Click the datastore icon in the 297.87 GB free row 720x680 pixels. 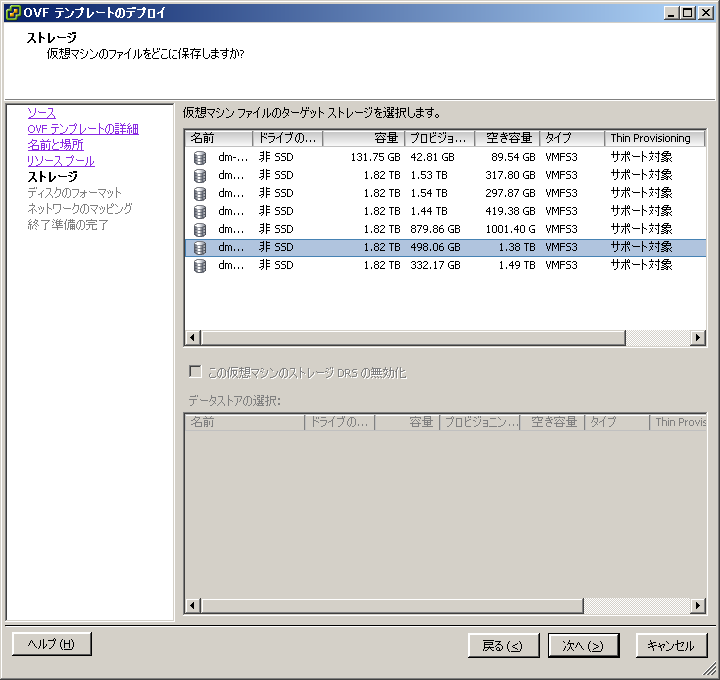point(200,193)
